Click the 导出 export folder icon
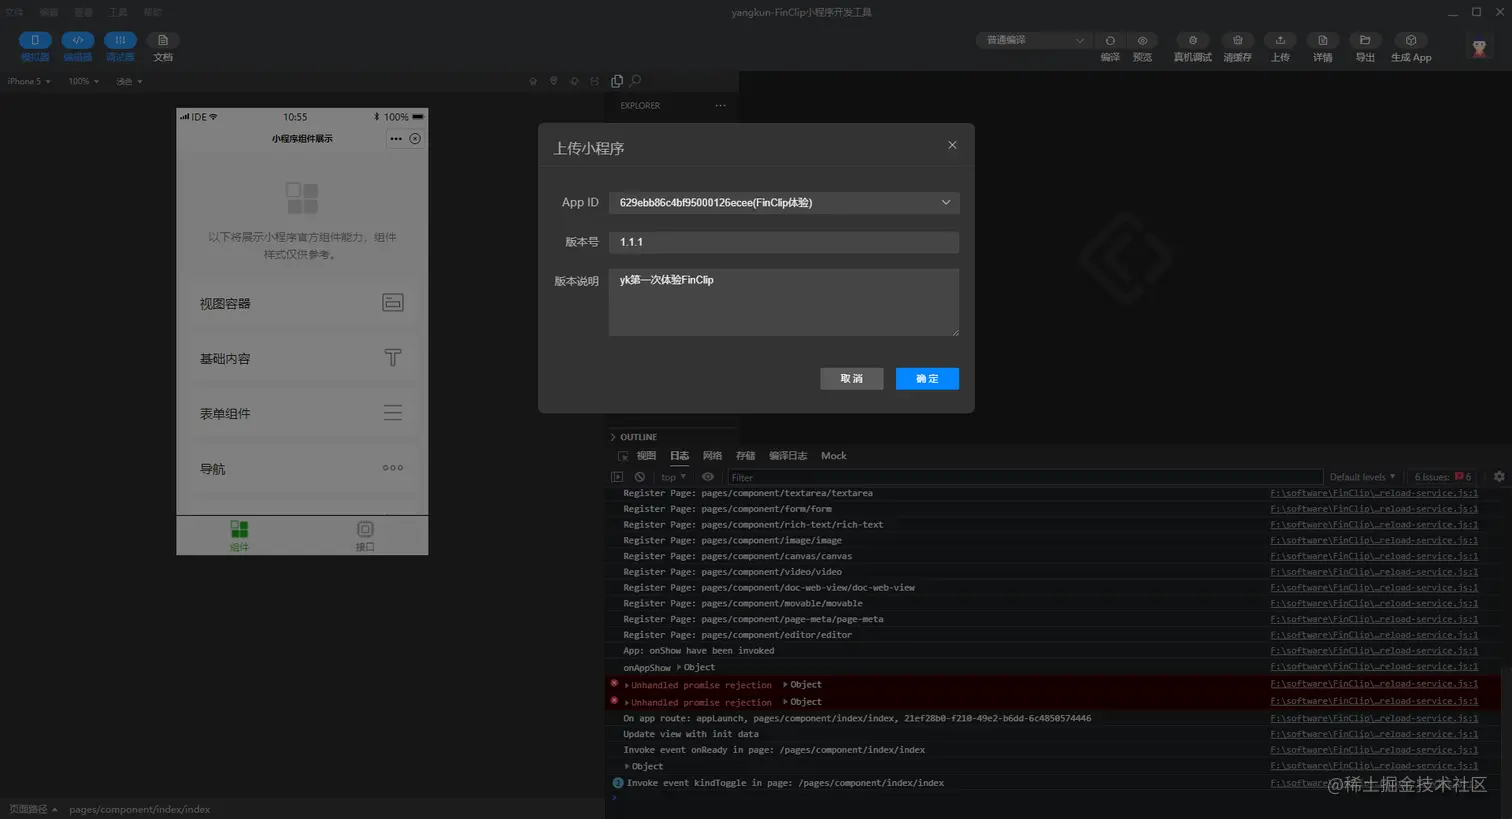The width and height of the screenshot is (1512, 819). (1365, 41)
